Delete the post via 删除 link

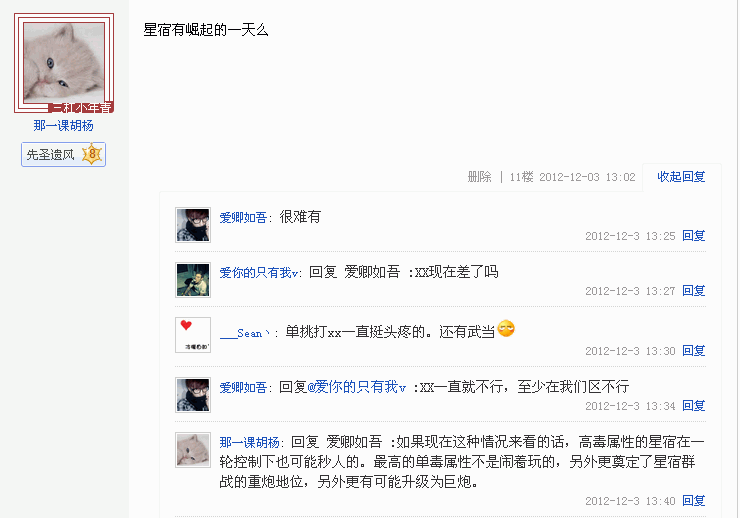point(479,177)
